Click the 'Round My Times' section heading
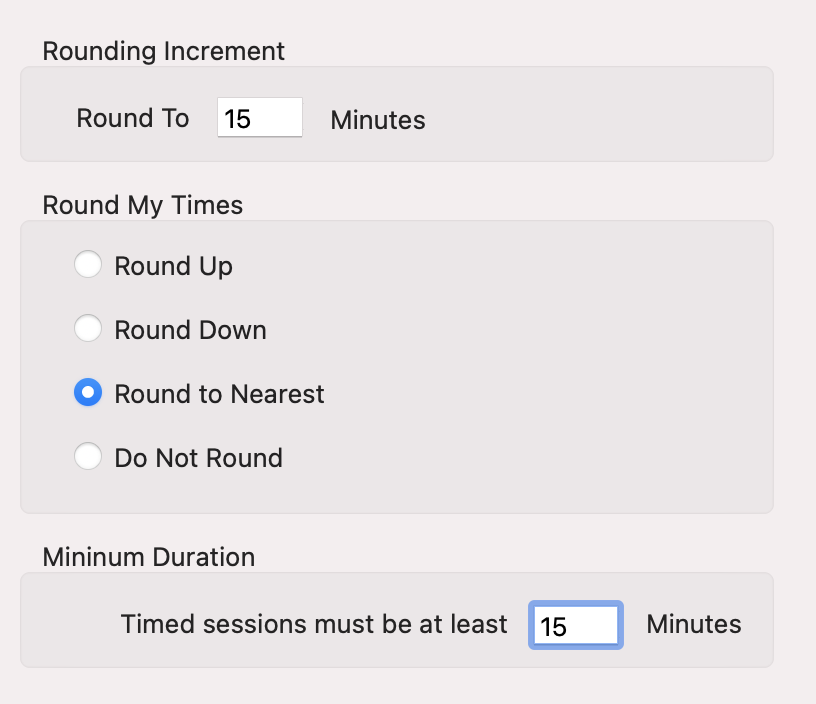This screenshot has height=704, width=816. coord(142,205)
